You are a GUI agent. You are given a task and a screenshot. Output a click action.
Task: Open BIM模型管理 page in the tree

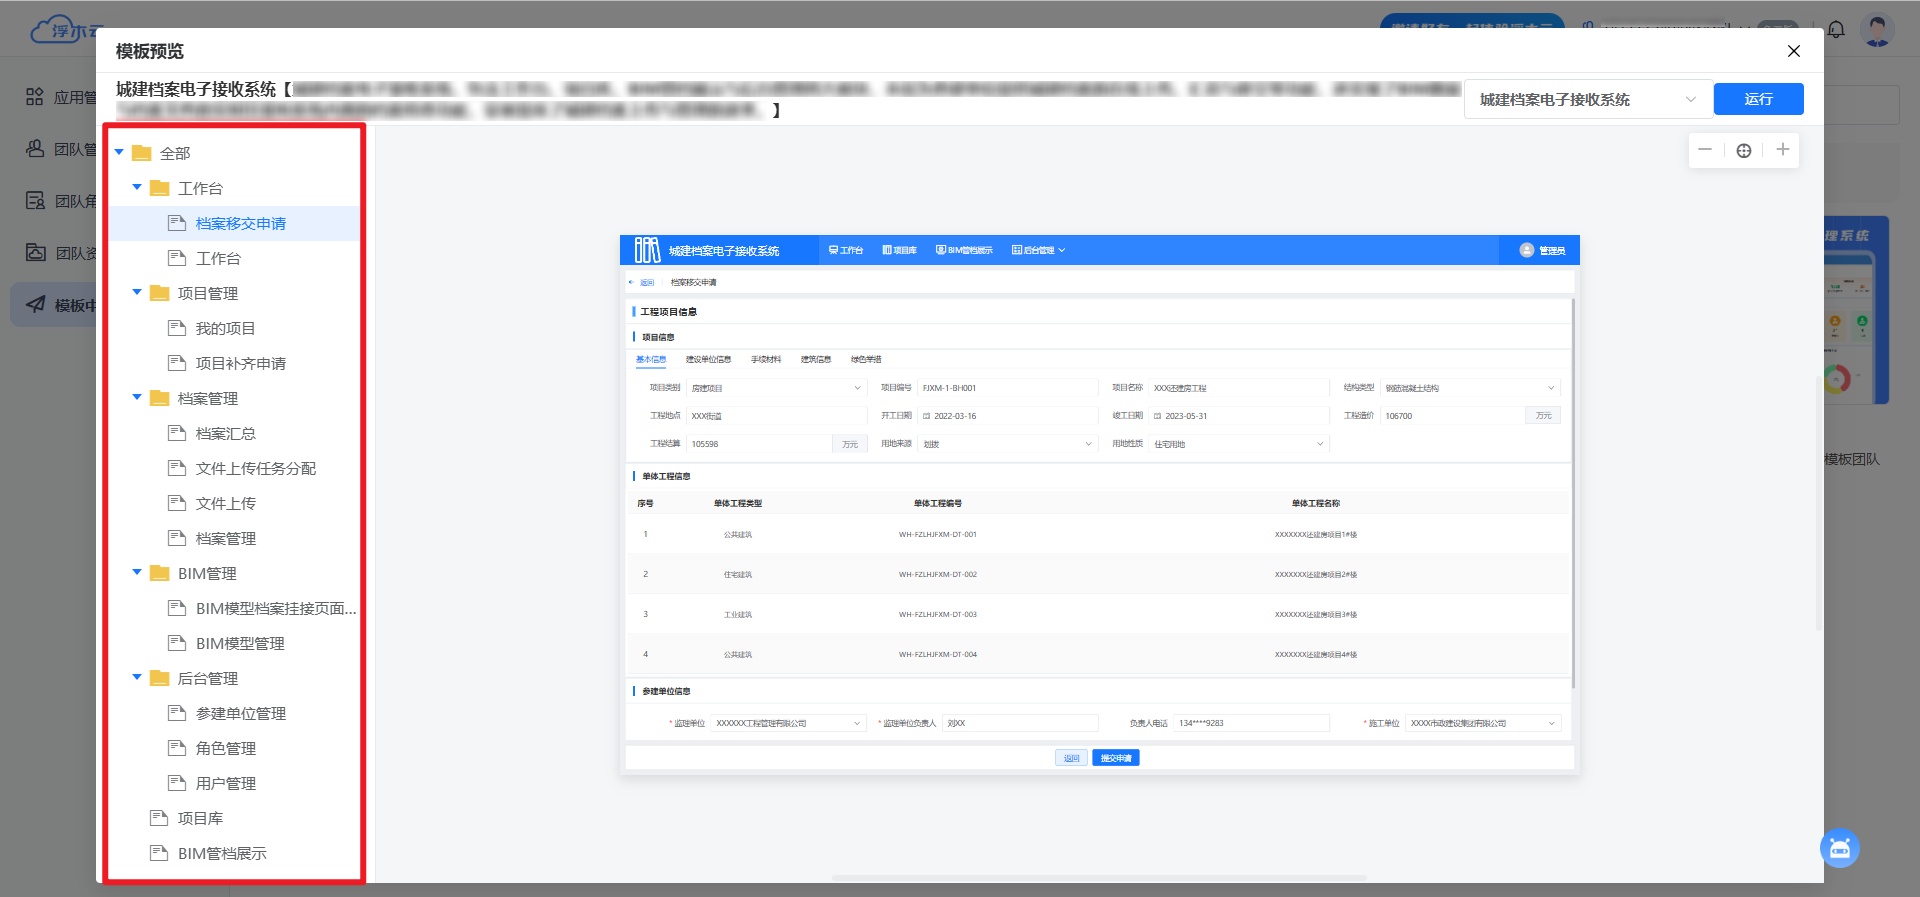coord(240,644)
